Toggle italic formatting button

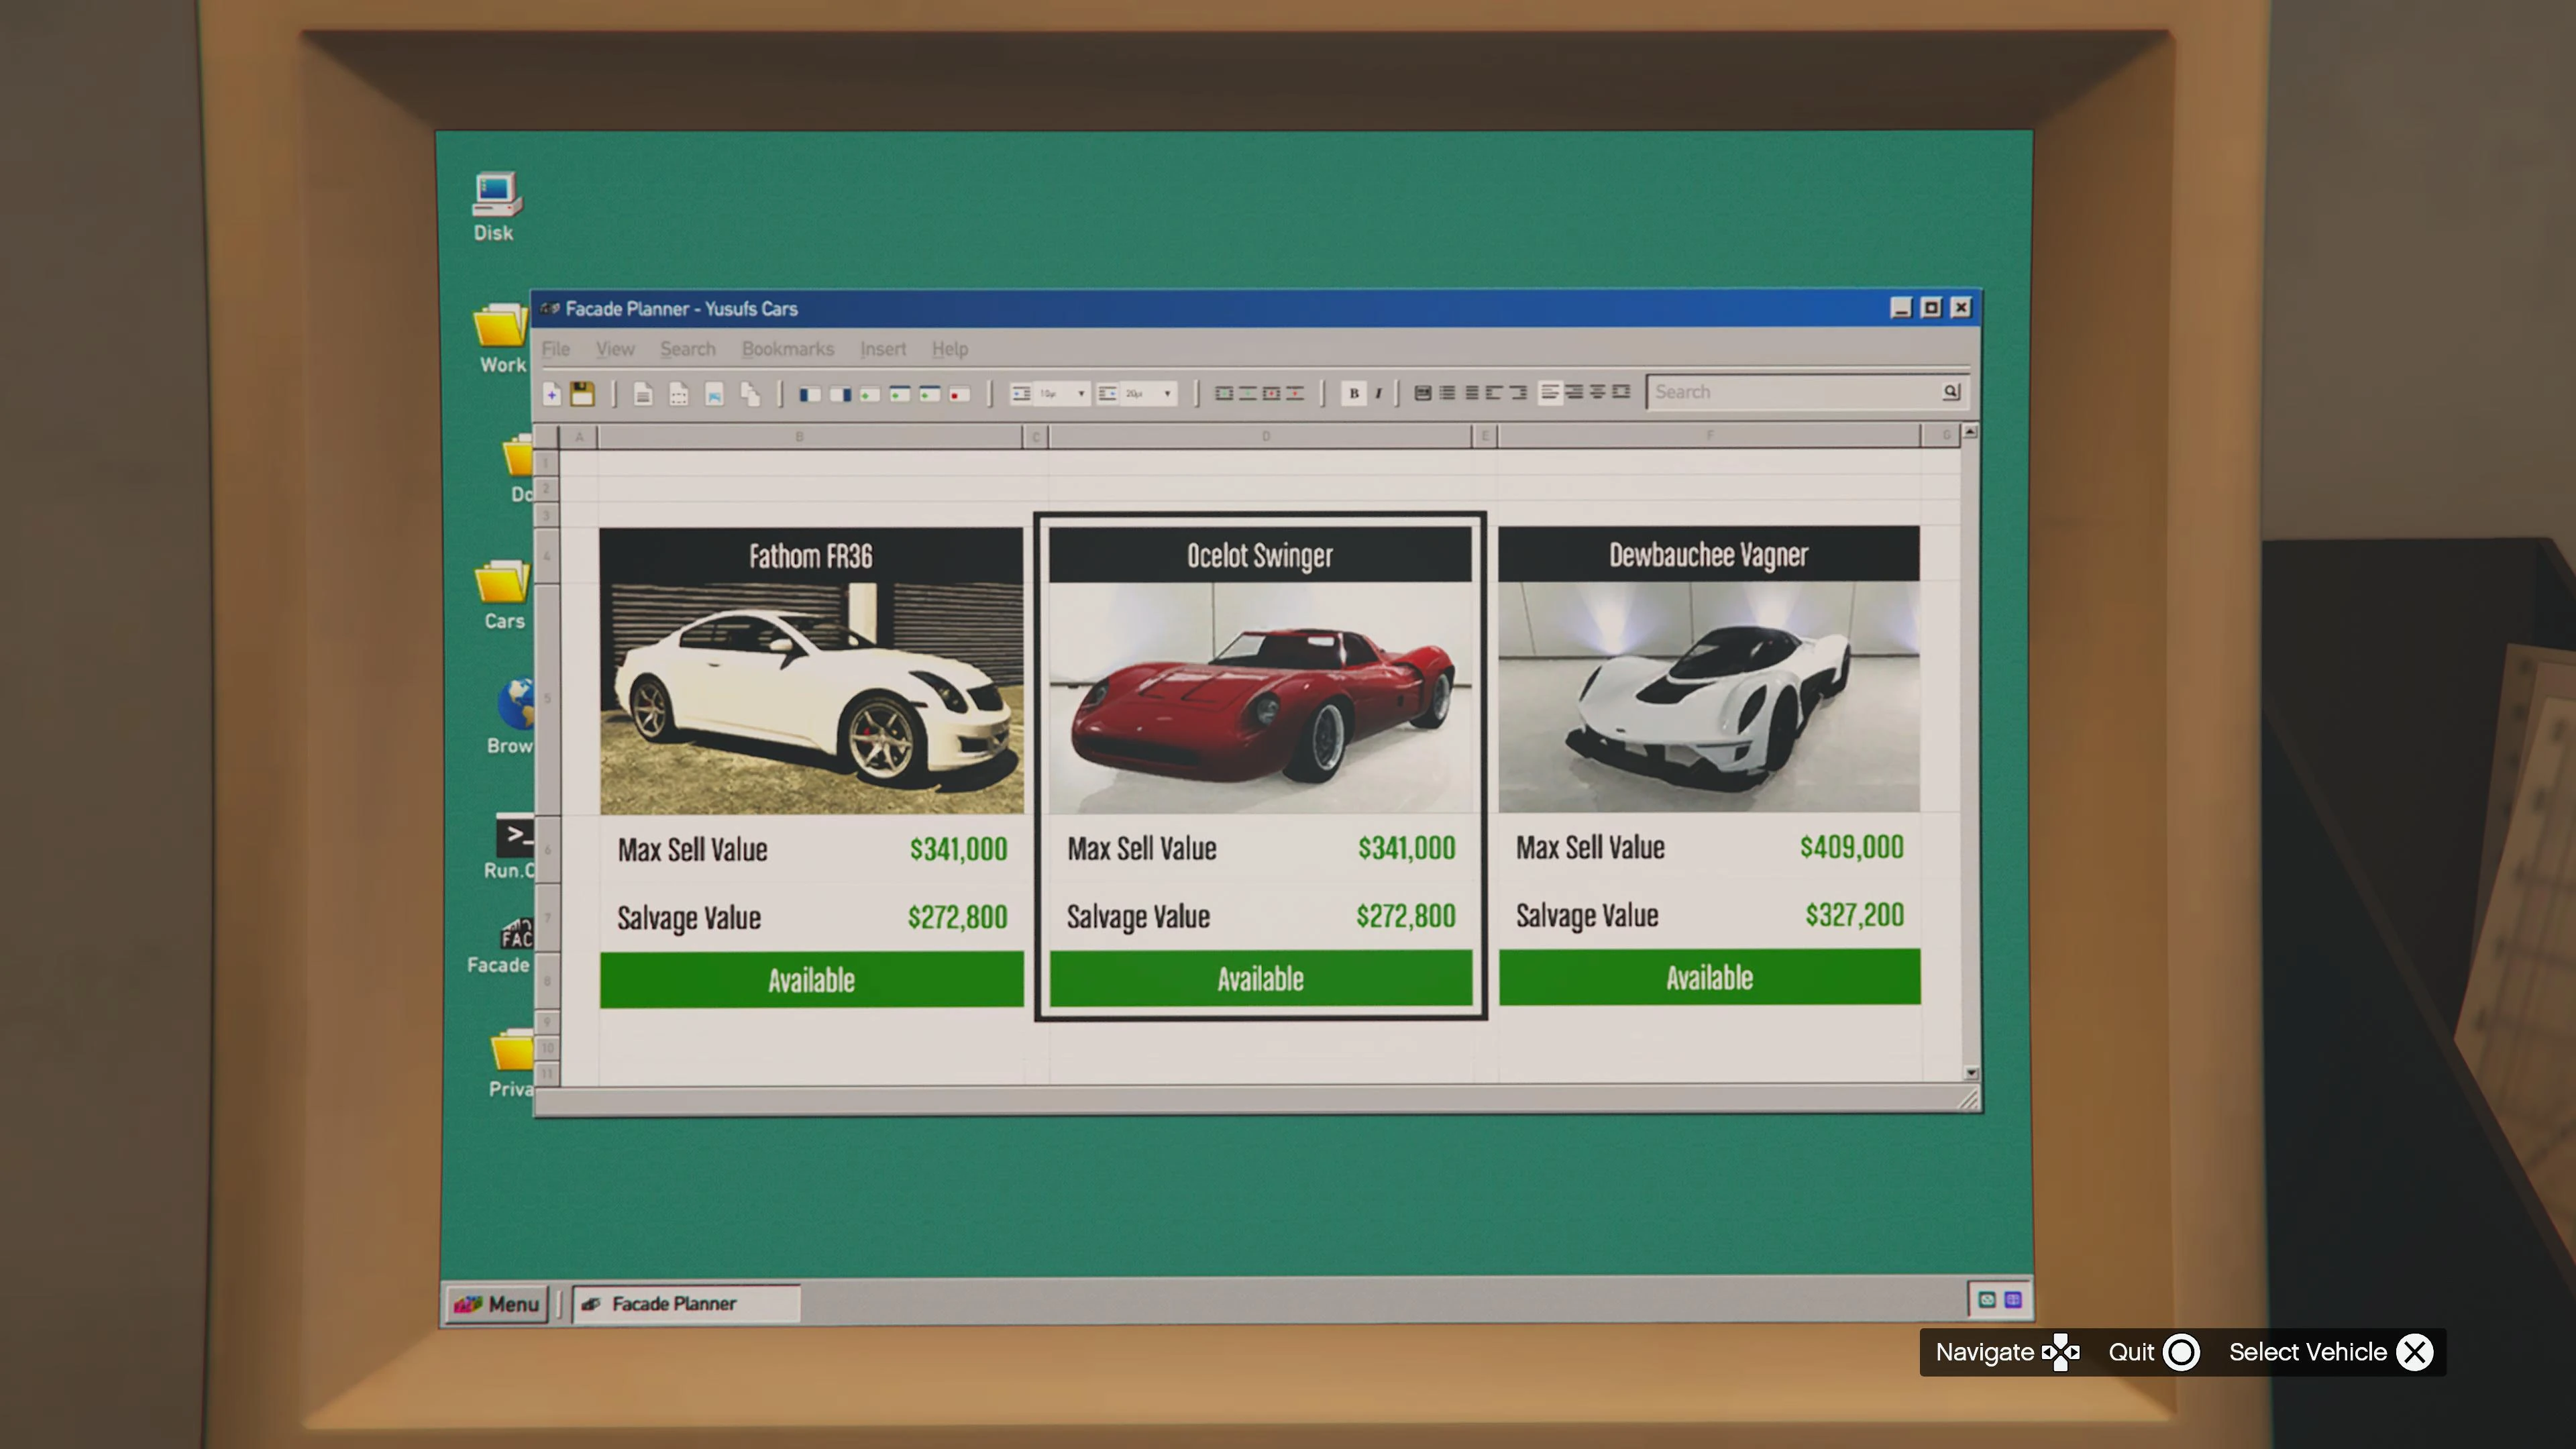tap(1378, 393)
